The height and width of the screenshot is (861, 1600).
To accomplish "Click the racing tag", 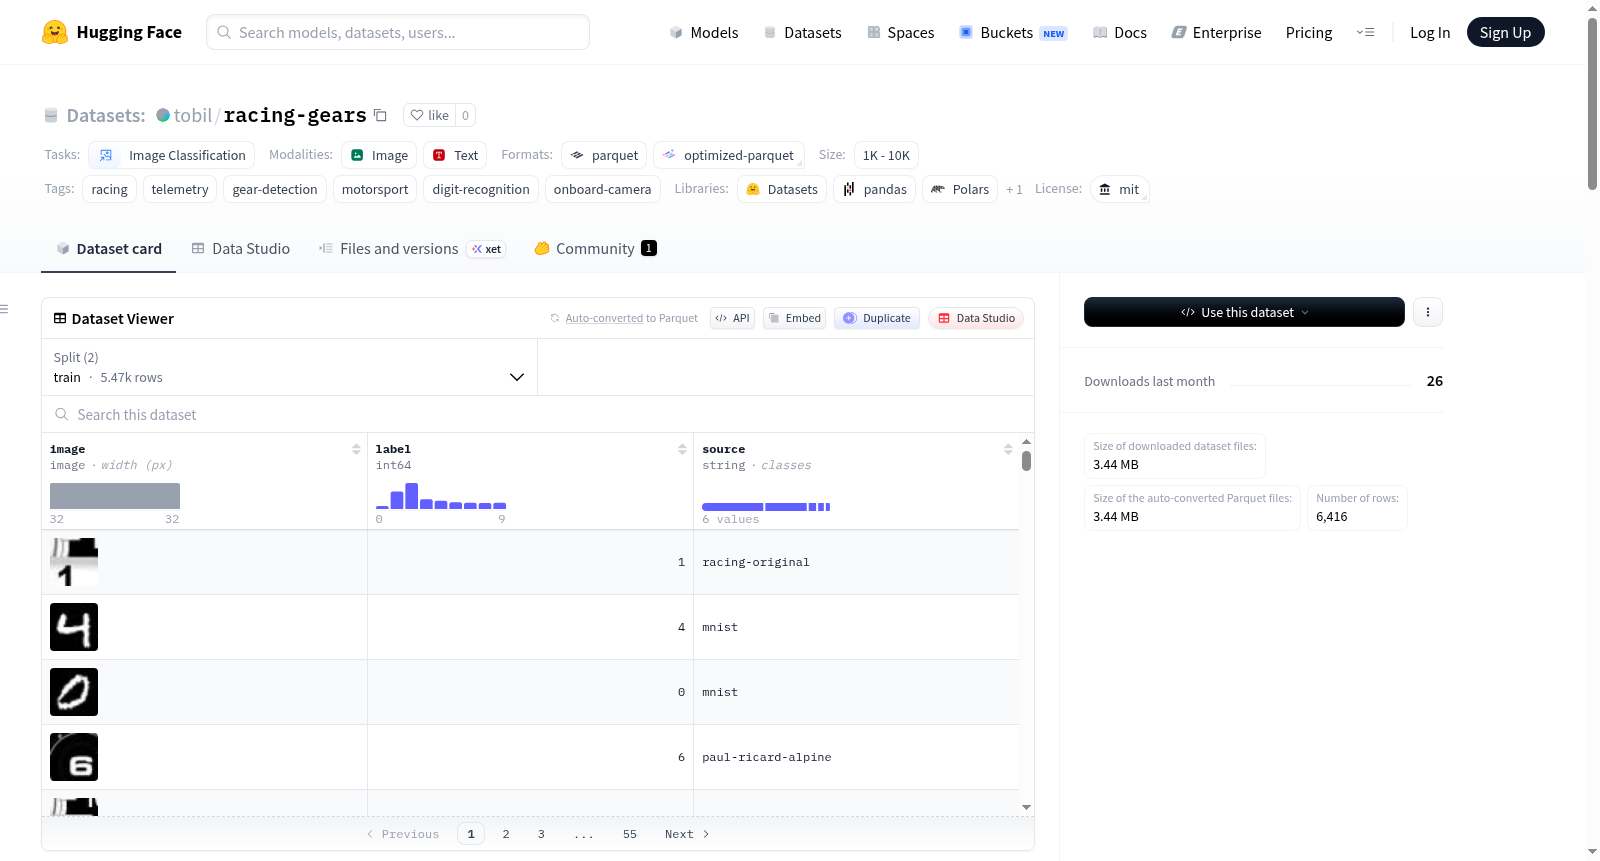I will pos(110,189).
